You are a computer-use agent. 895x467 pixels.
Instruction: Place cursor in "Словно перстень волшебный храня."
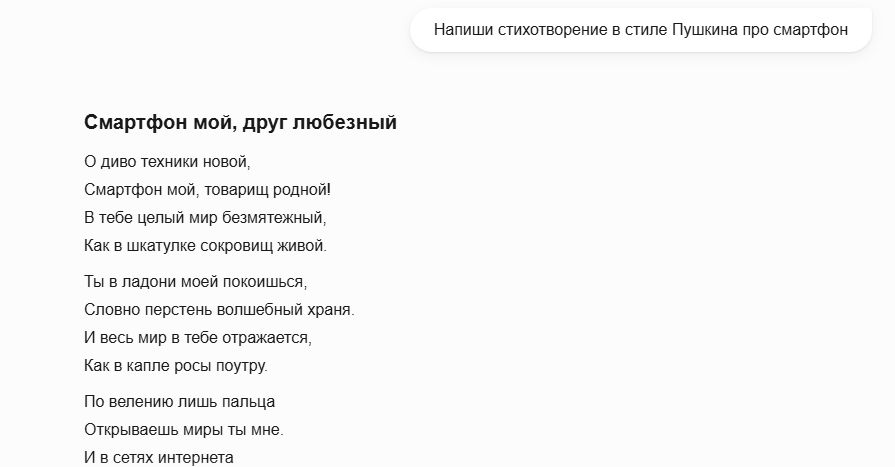point(219,309)
